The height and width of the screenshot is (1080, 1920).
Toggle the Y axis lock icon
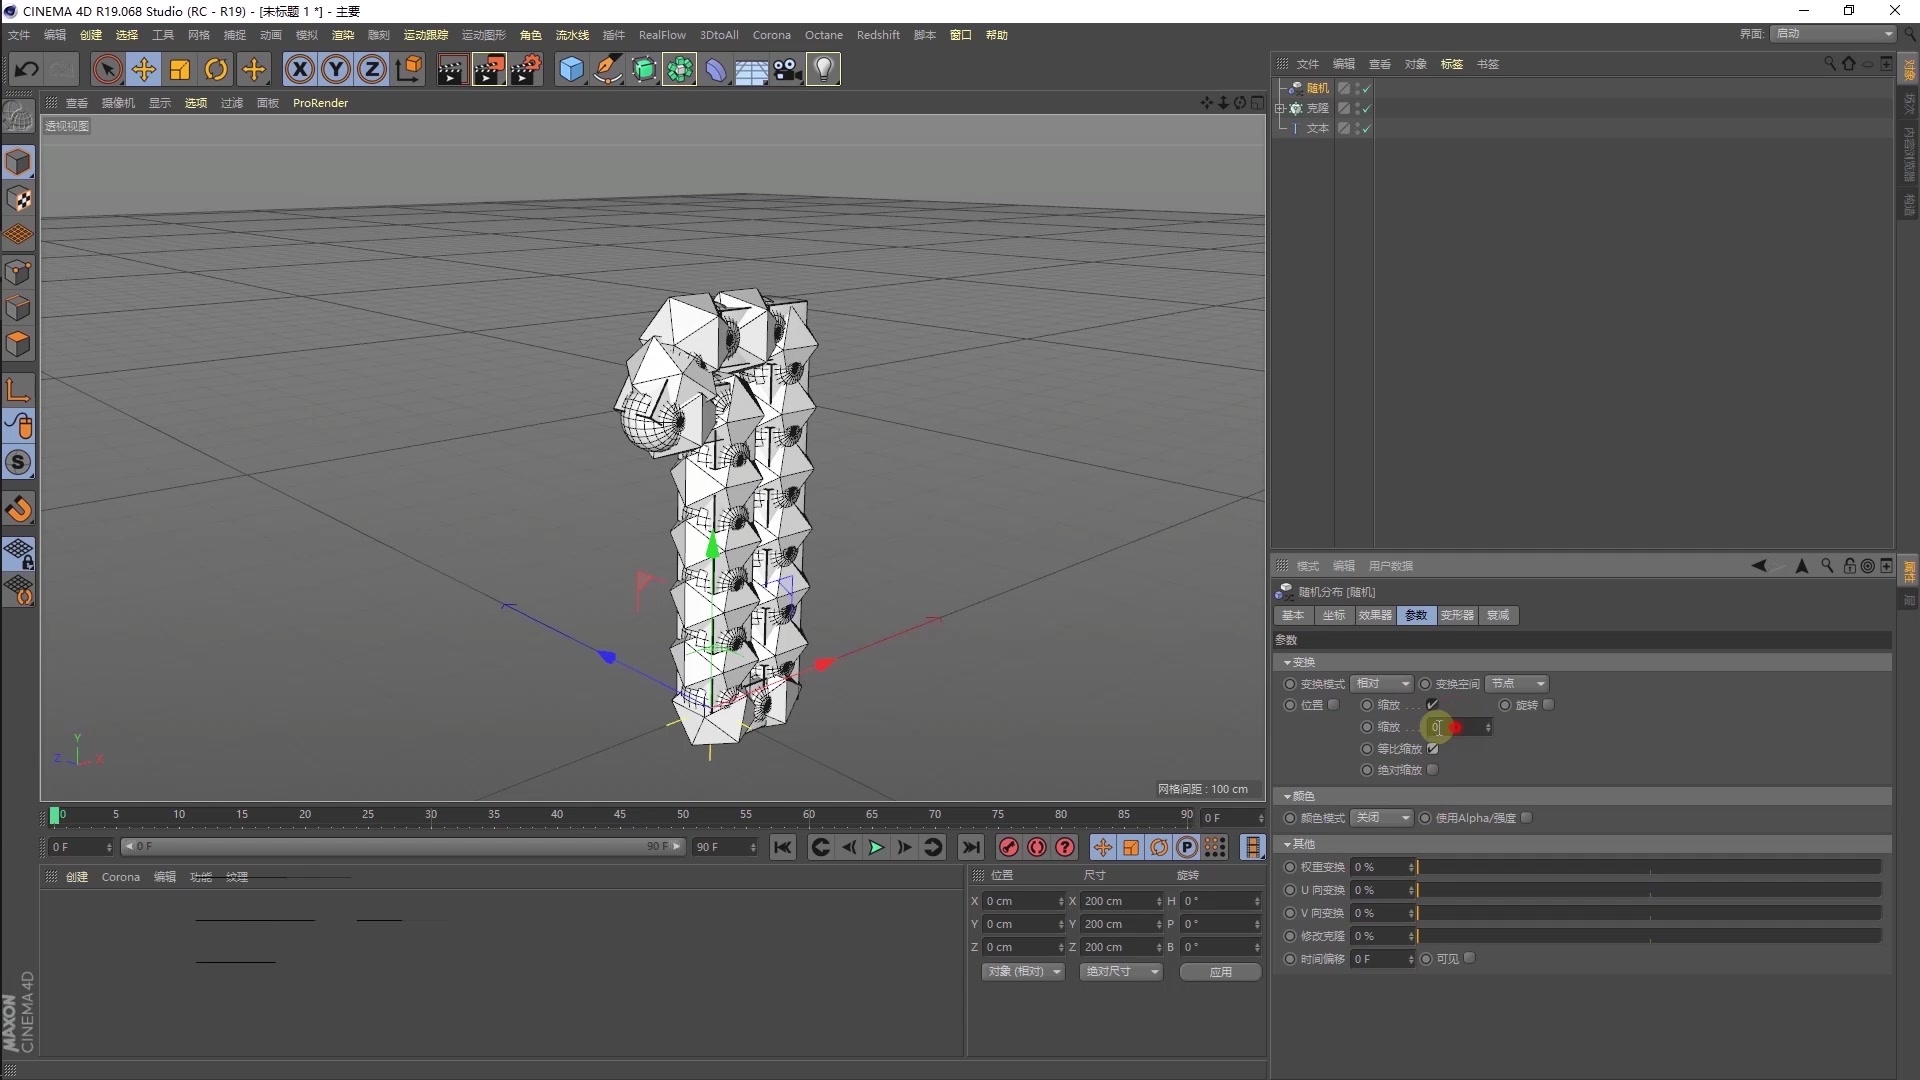(x=335, y=69)
